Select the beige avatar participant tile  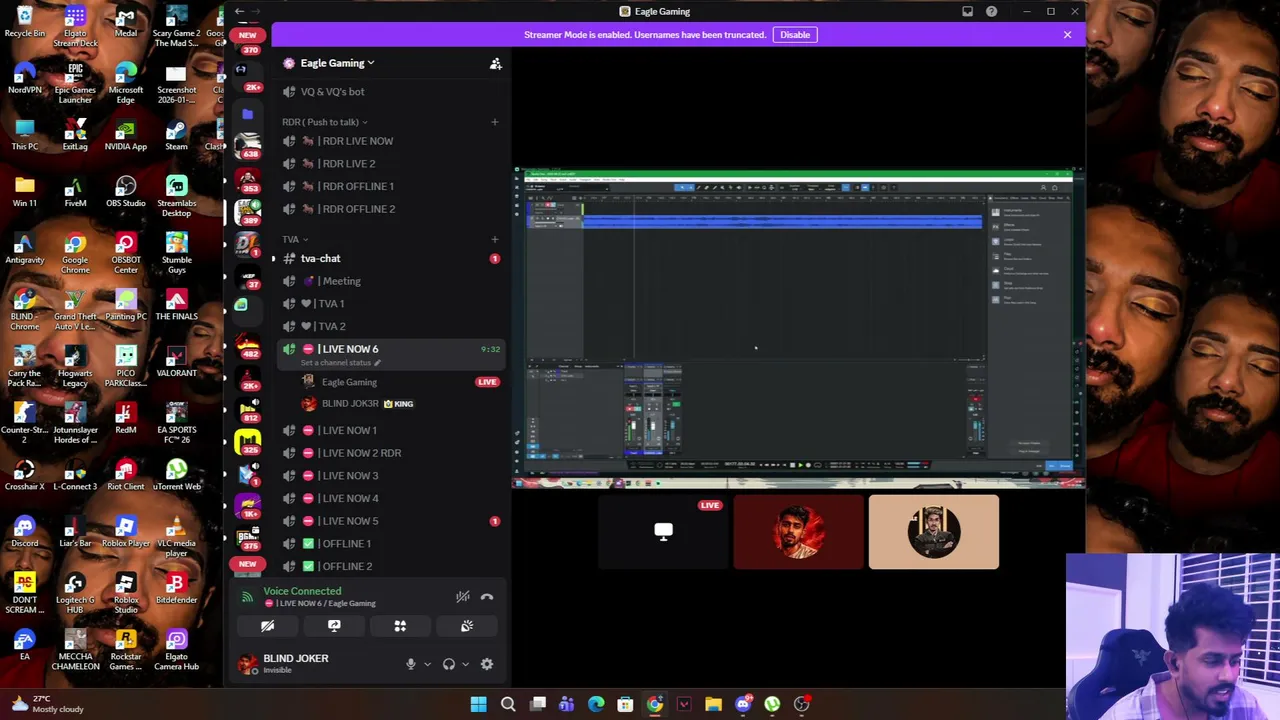tap(933, 532)
